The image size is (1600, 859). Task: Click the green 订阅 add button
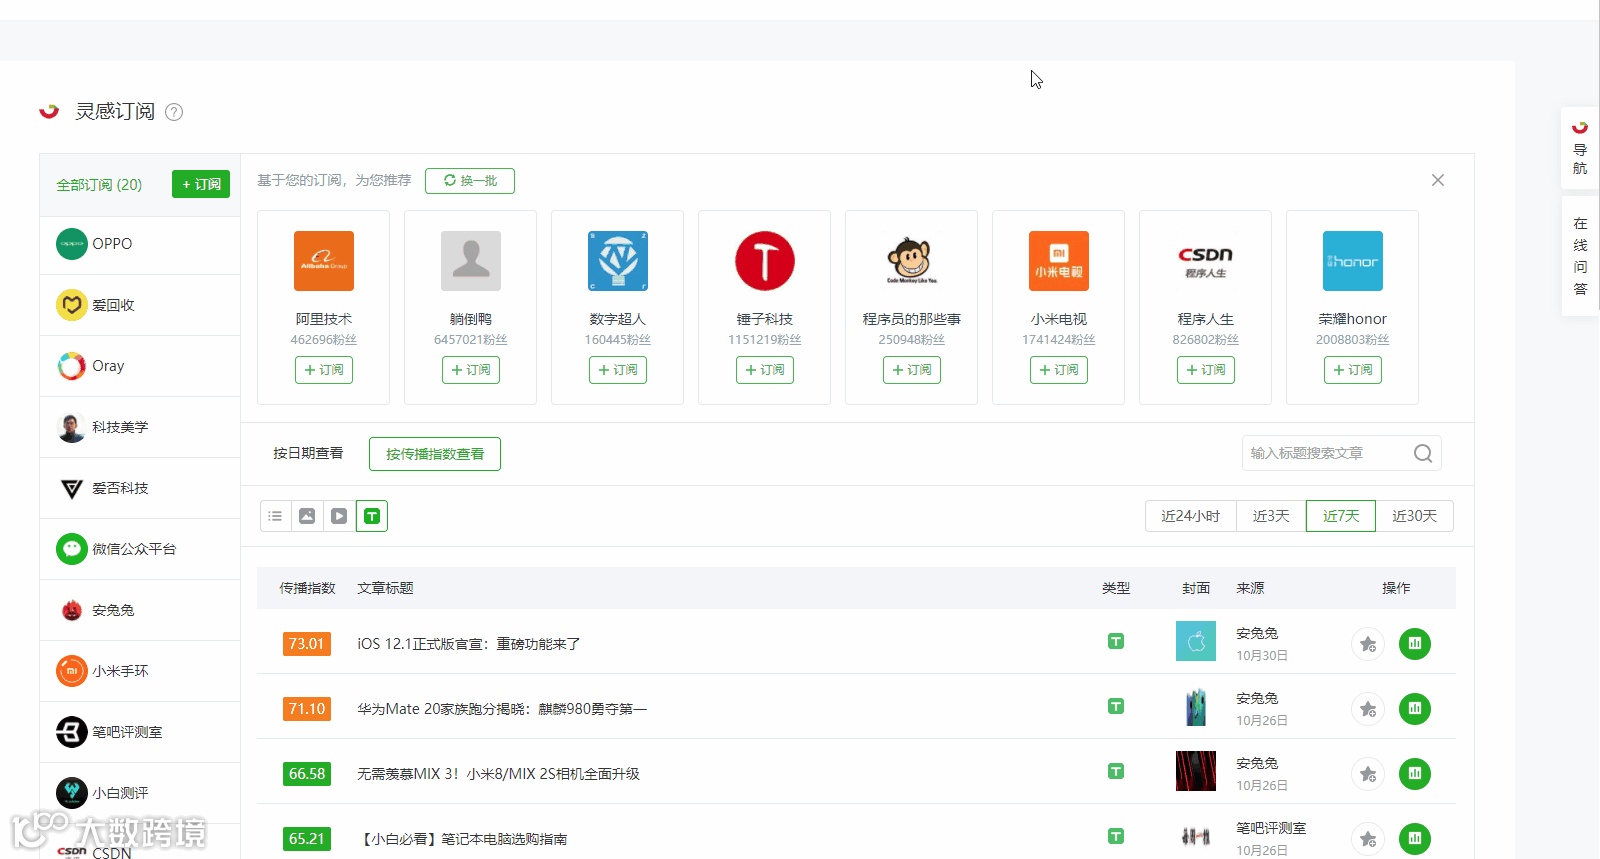(x=201, y=184)
